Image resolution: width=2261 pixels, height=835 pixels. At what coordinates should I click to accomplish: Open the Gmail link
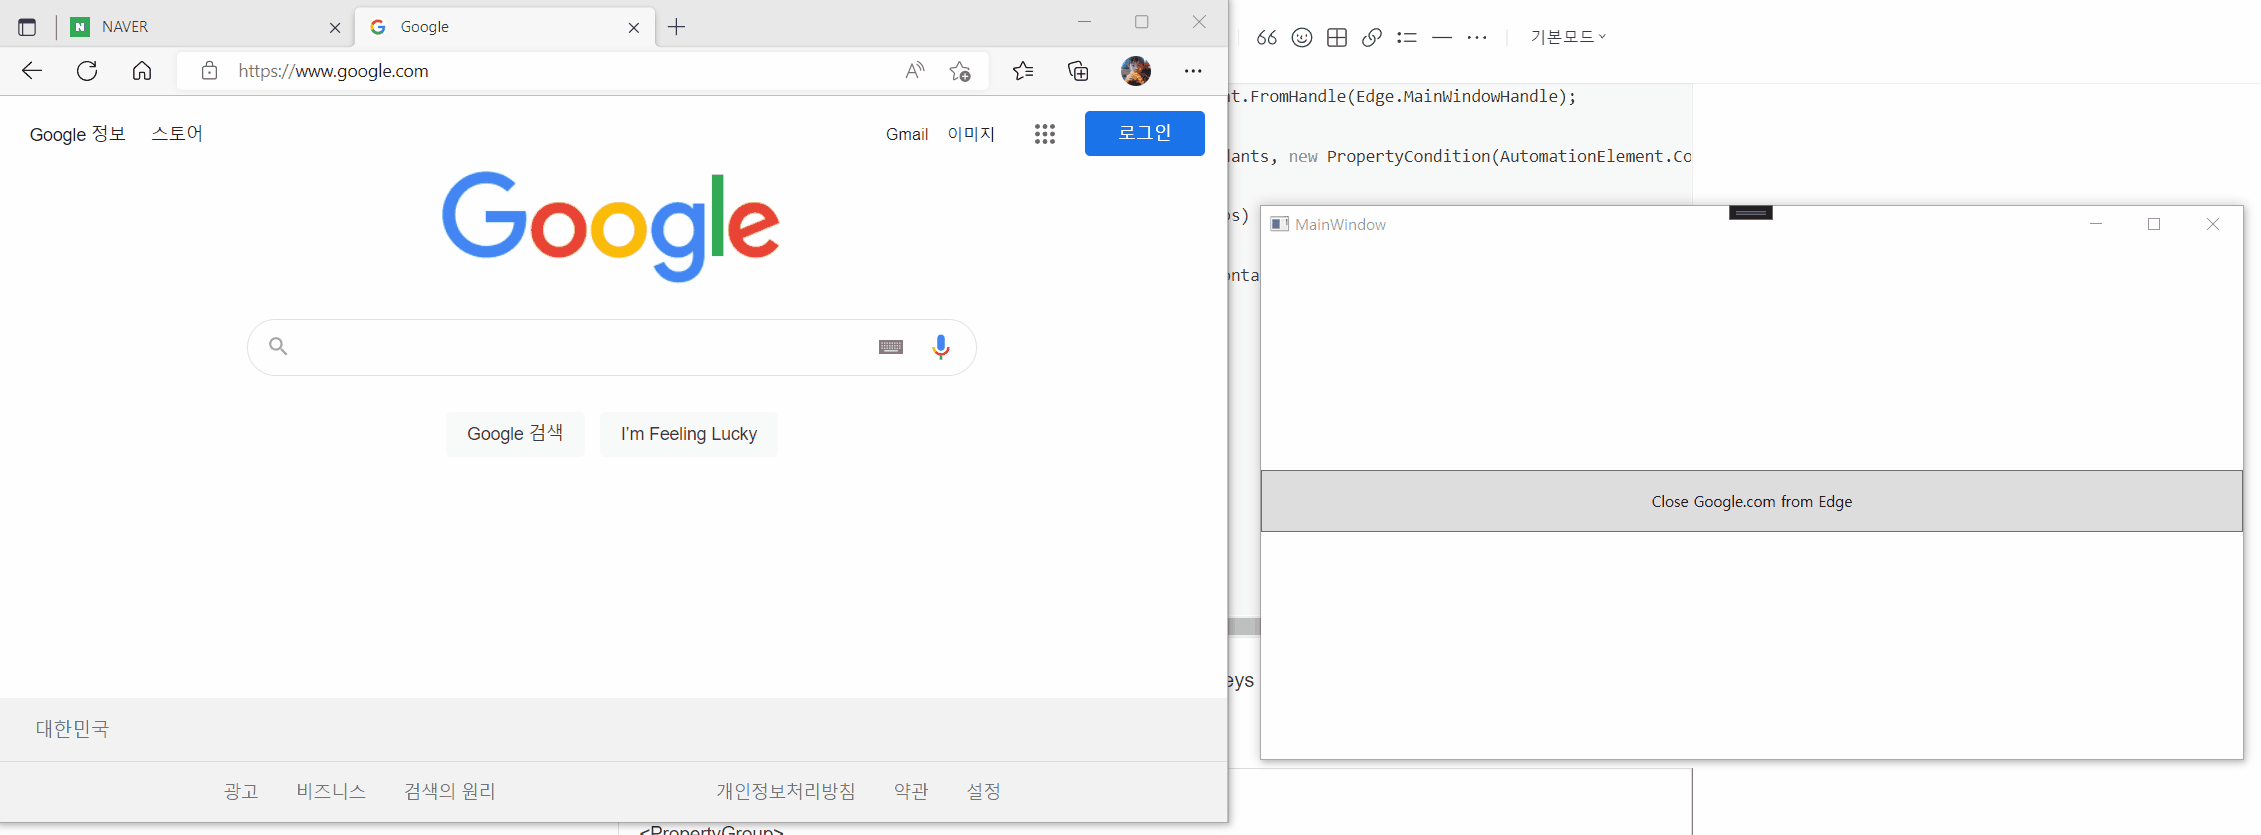pos(907,134)
